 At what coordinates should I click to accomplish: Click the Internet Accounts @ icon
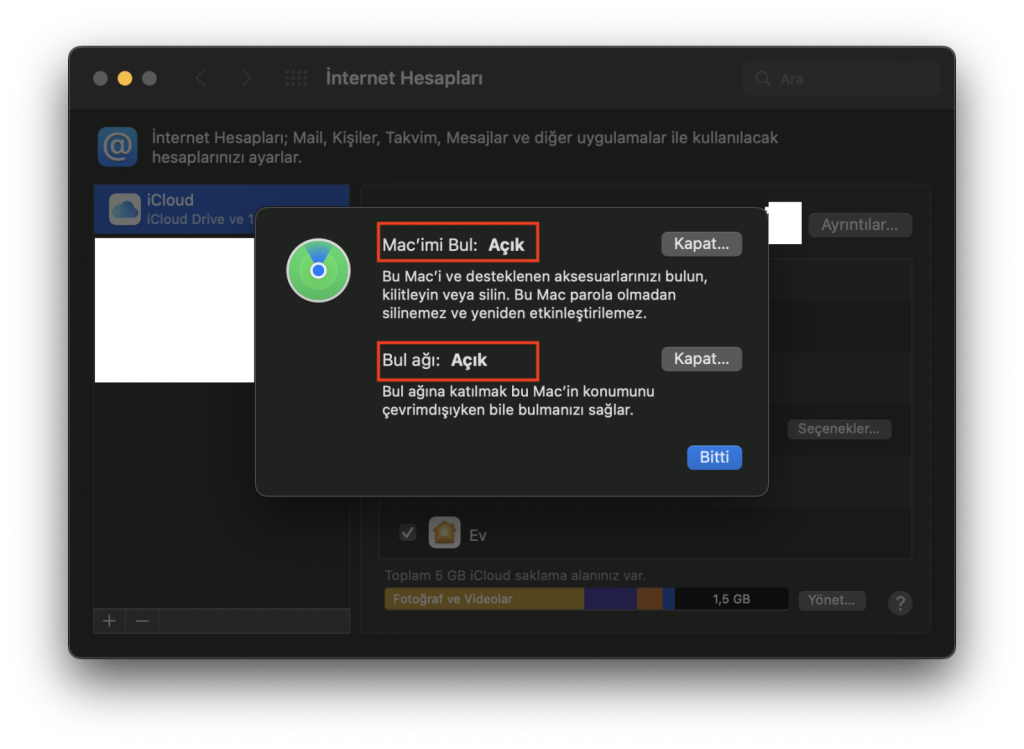coord(118,147)
